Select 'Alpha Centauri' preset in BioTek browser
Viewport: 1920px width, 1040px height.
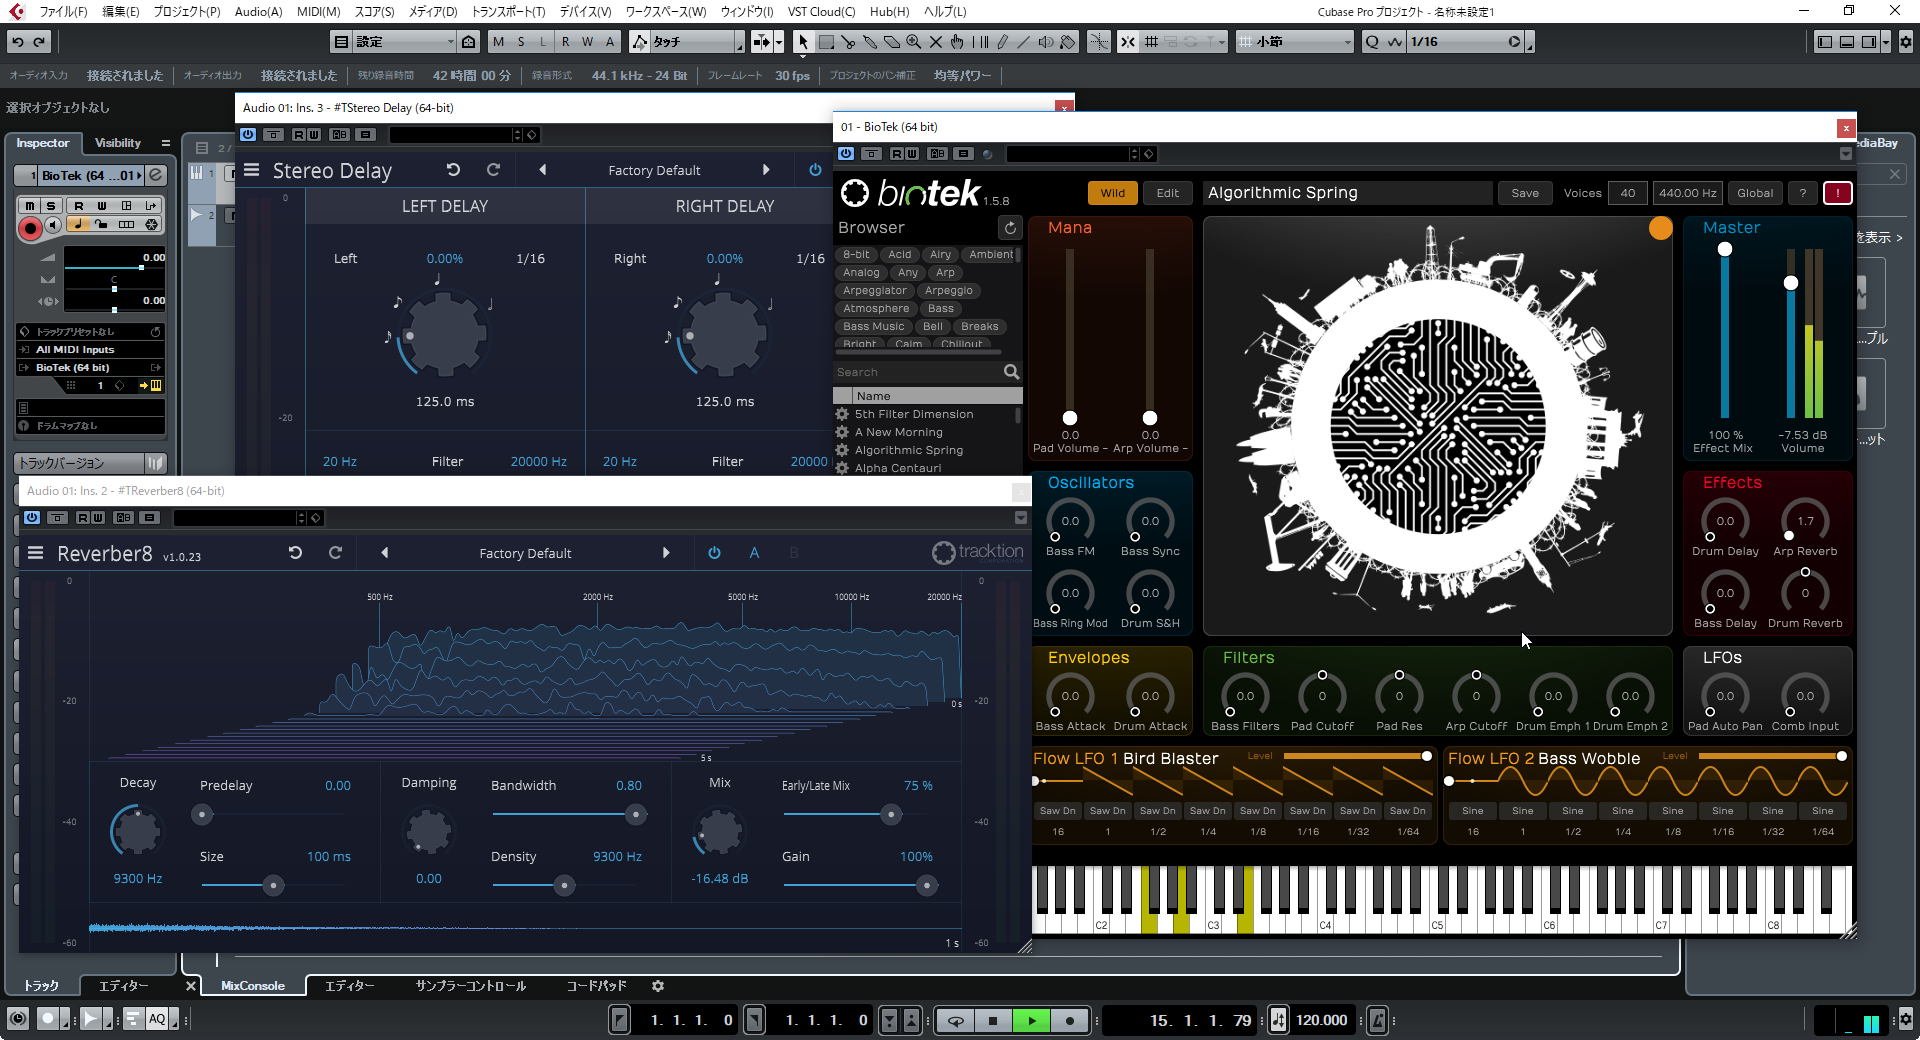coord(898,468)
